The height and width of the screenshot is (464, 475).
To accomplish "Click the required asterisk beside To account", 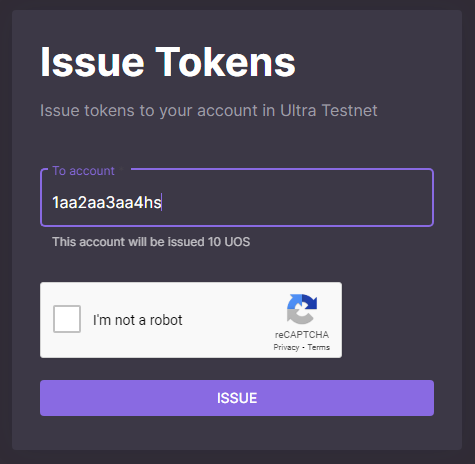I will click(122, 169).
